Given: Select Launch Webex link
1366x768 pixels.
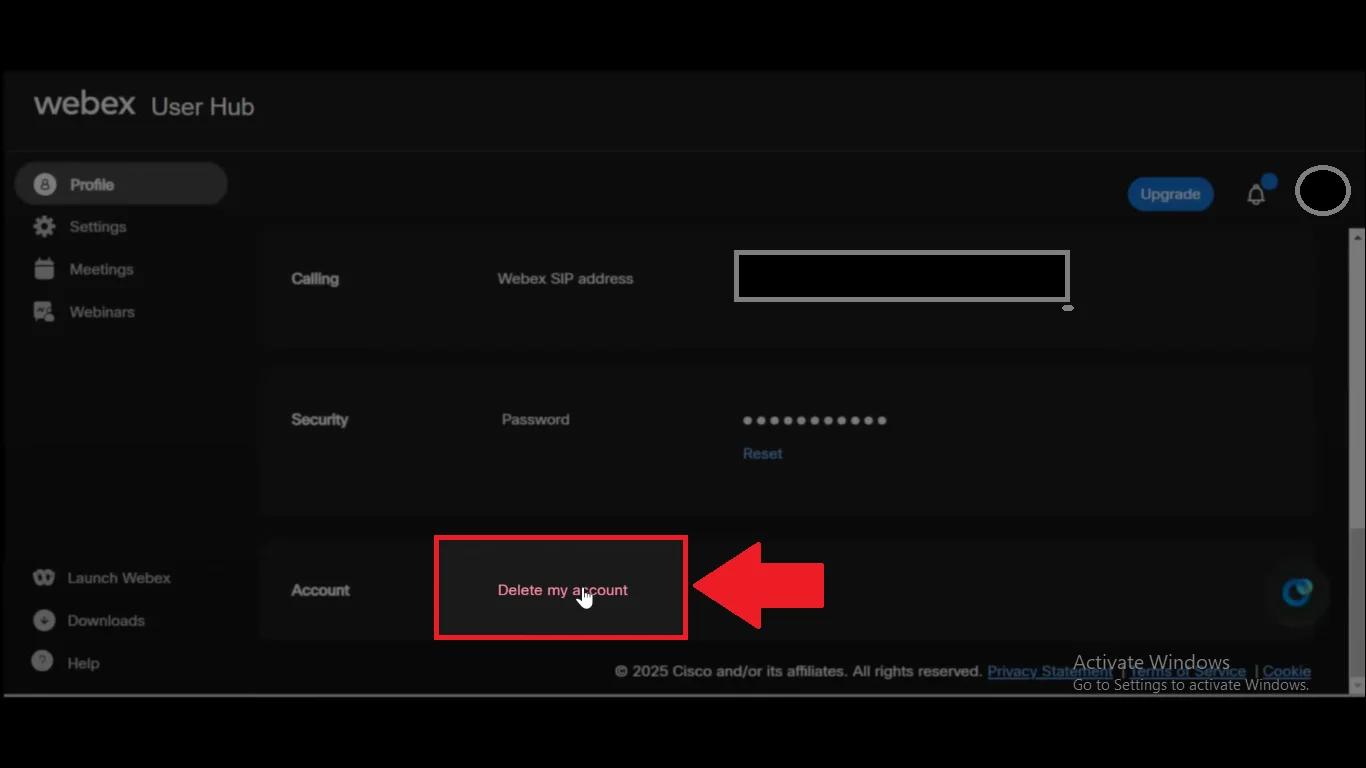Looking at the screenshot, I should point(119,578).
